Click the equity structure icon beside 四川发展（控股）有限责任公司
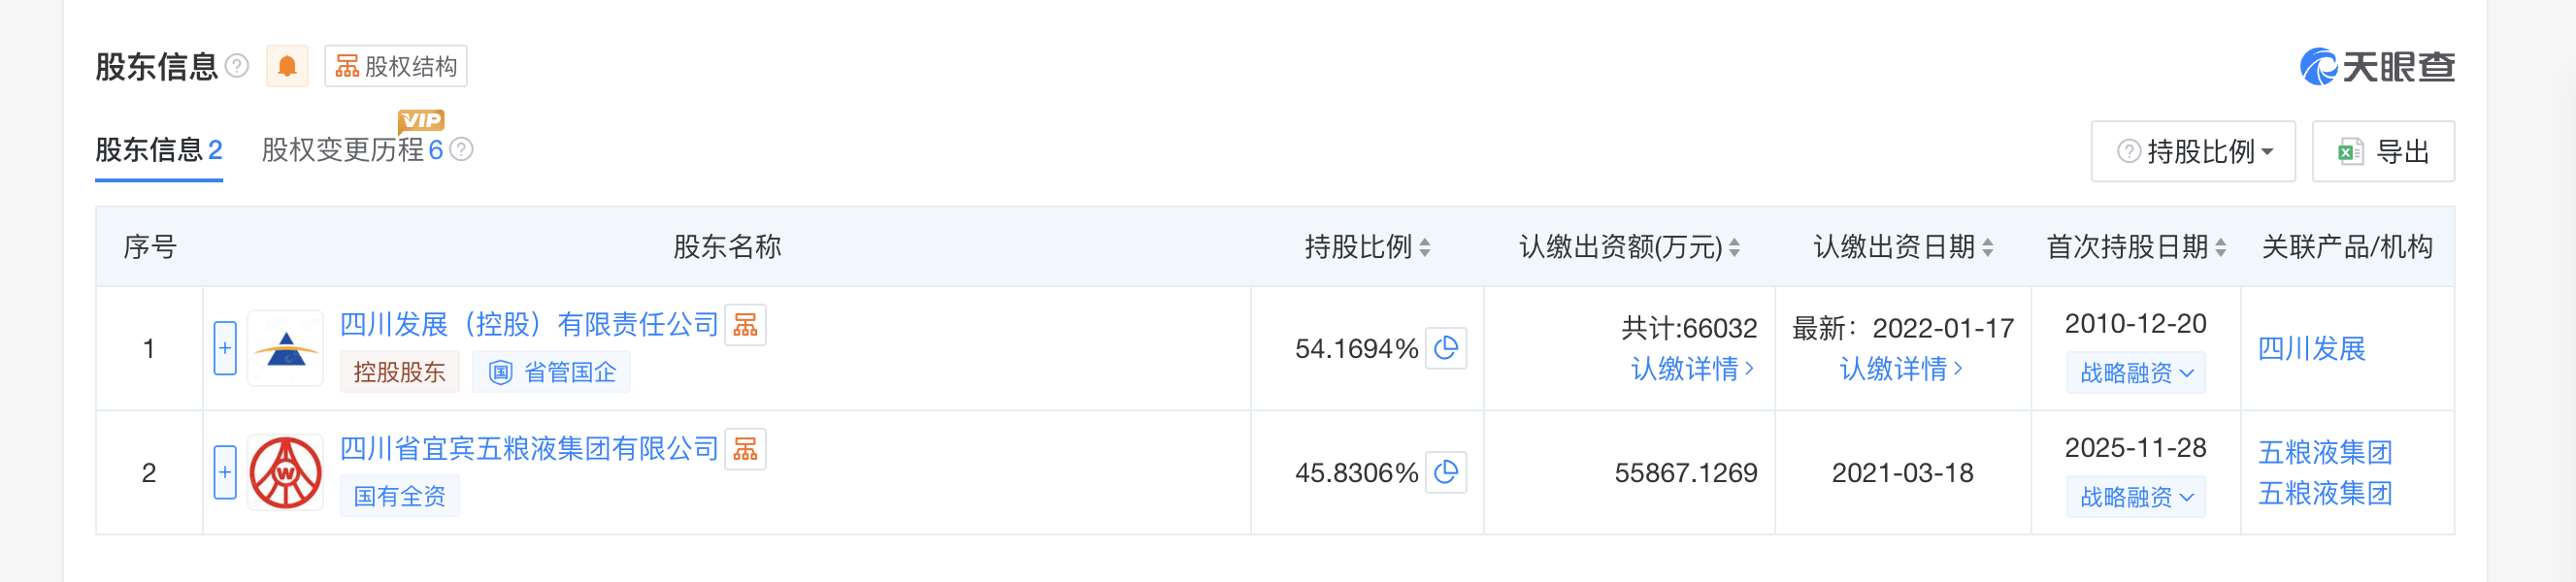 pos(745,325)
